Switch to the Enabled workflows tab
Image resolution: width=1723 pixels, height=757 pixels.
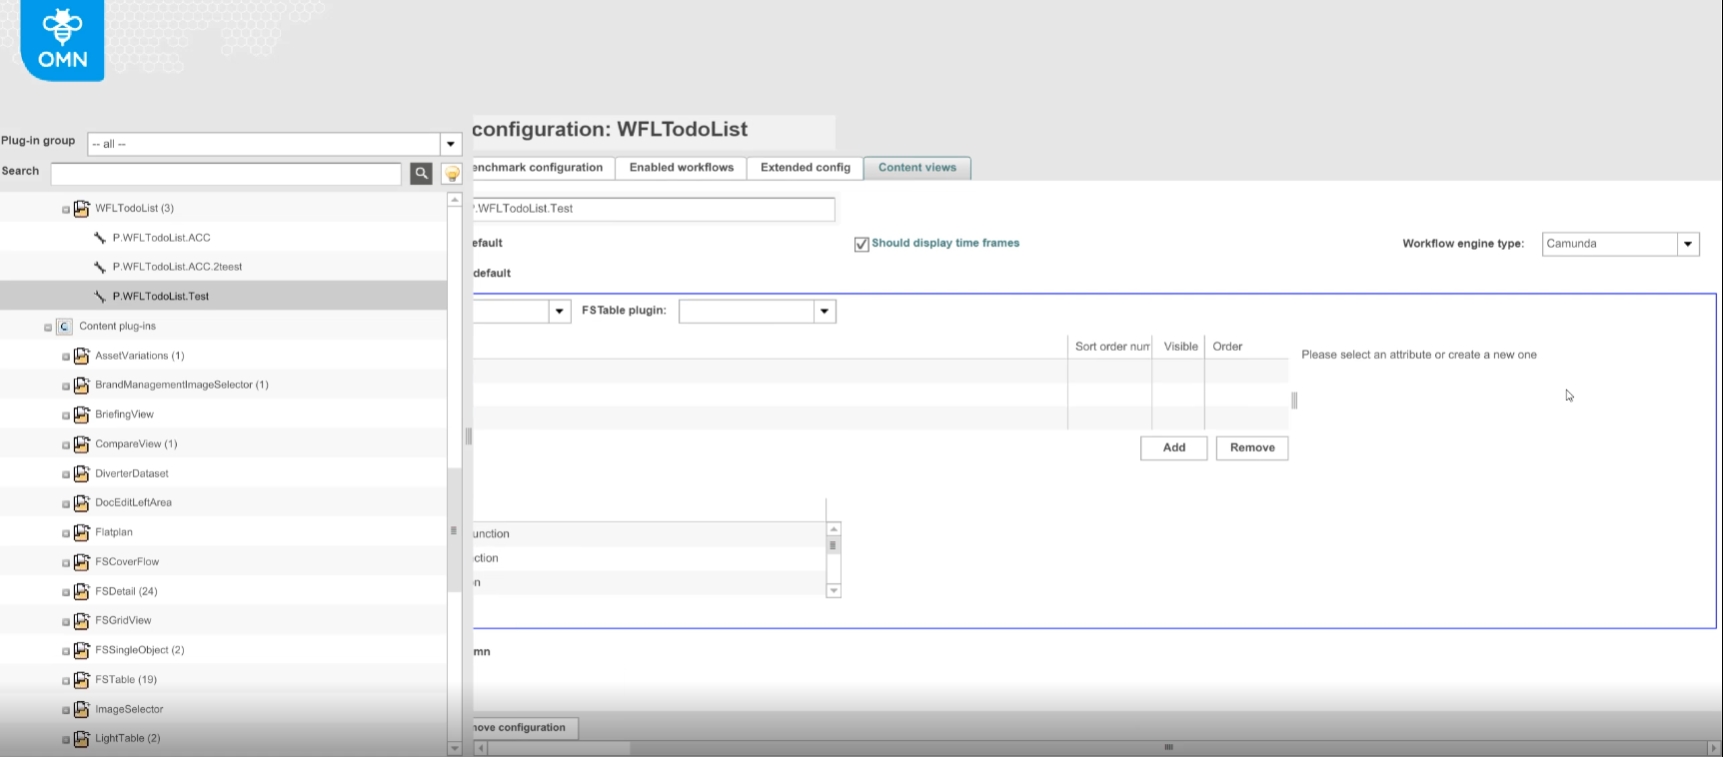click(x=681, y=168)
